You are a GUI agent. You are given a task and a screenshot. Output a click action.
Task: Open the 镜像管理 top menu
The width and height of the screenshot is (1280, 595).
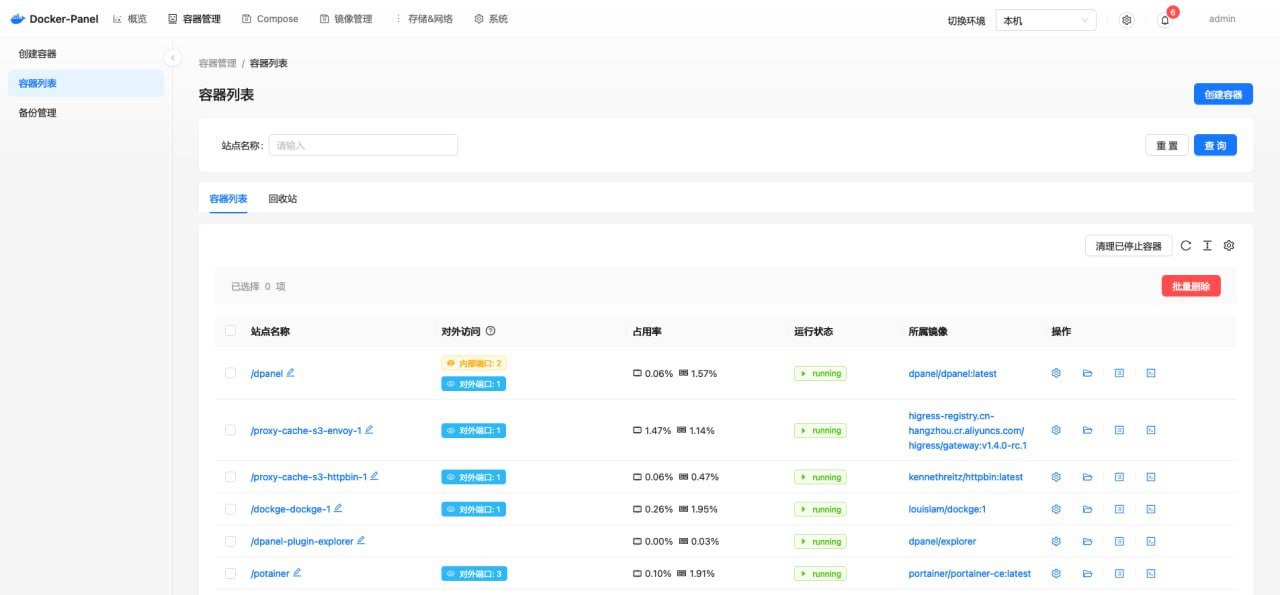click(346, 19)
